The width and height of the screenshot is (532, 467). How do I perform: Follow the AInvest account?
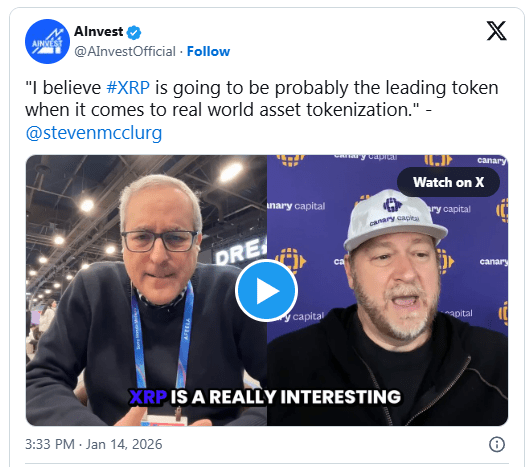pyautogui.click(x=208, y=52)
